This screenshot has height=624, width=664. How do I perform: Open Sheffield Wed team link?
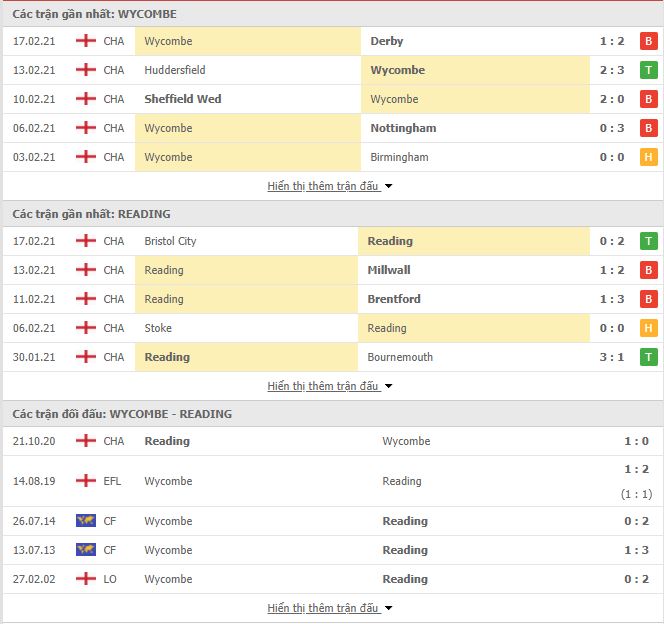pyautogui.click(x=183, y=99)
